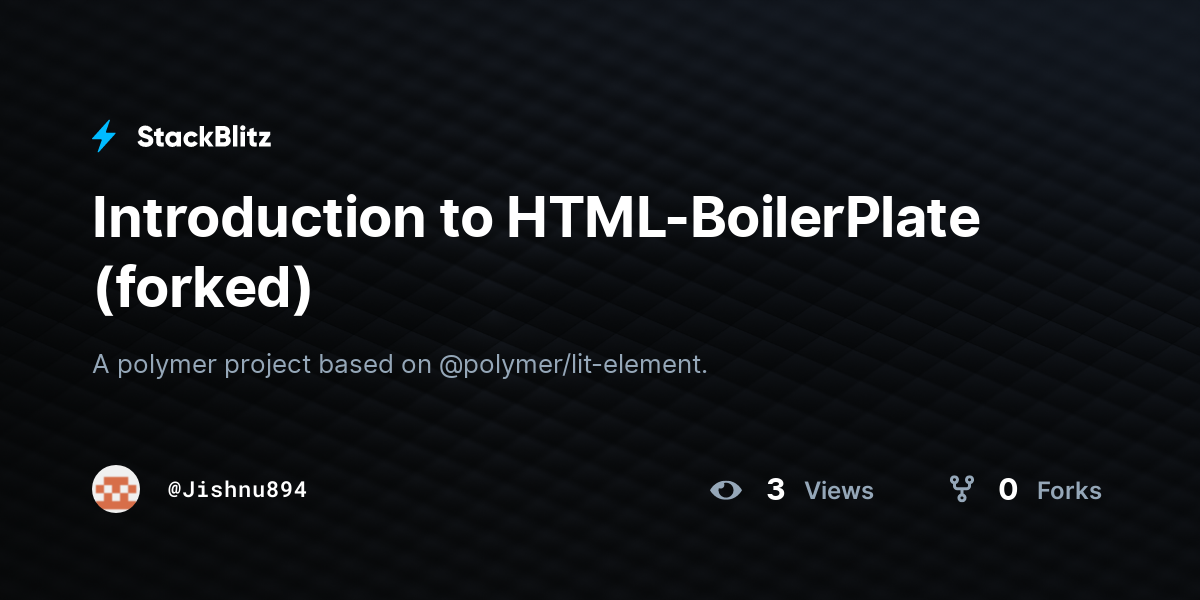The width and height of the screenshot is (1200, 600).
Task: Click the StackBlitz brand name text
Action: 204,137
